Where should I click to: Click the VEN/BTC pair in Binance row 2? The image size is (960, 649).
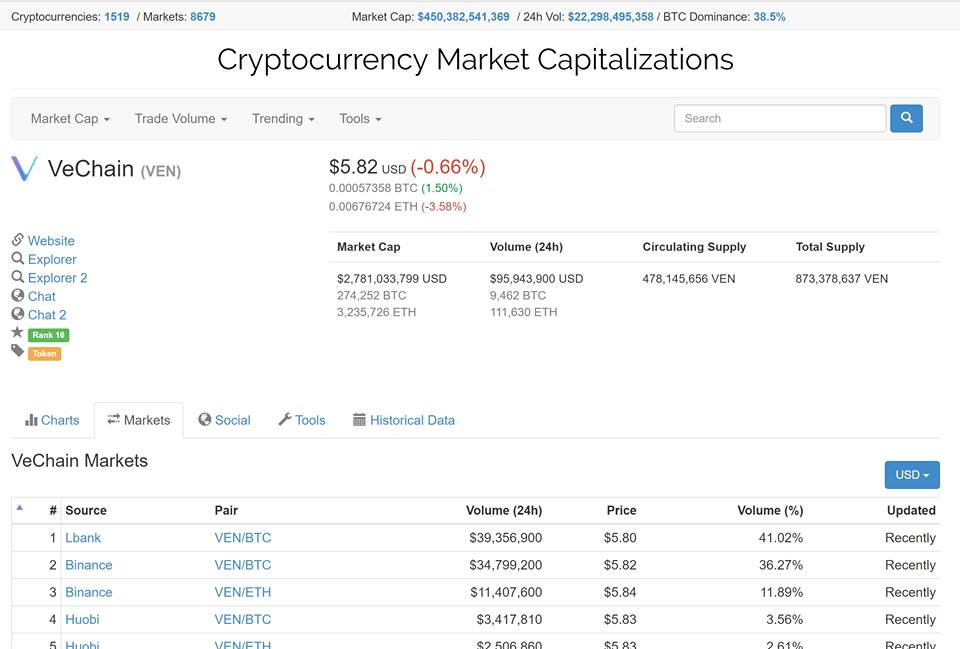click(x=242, y=565)
